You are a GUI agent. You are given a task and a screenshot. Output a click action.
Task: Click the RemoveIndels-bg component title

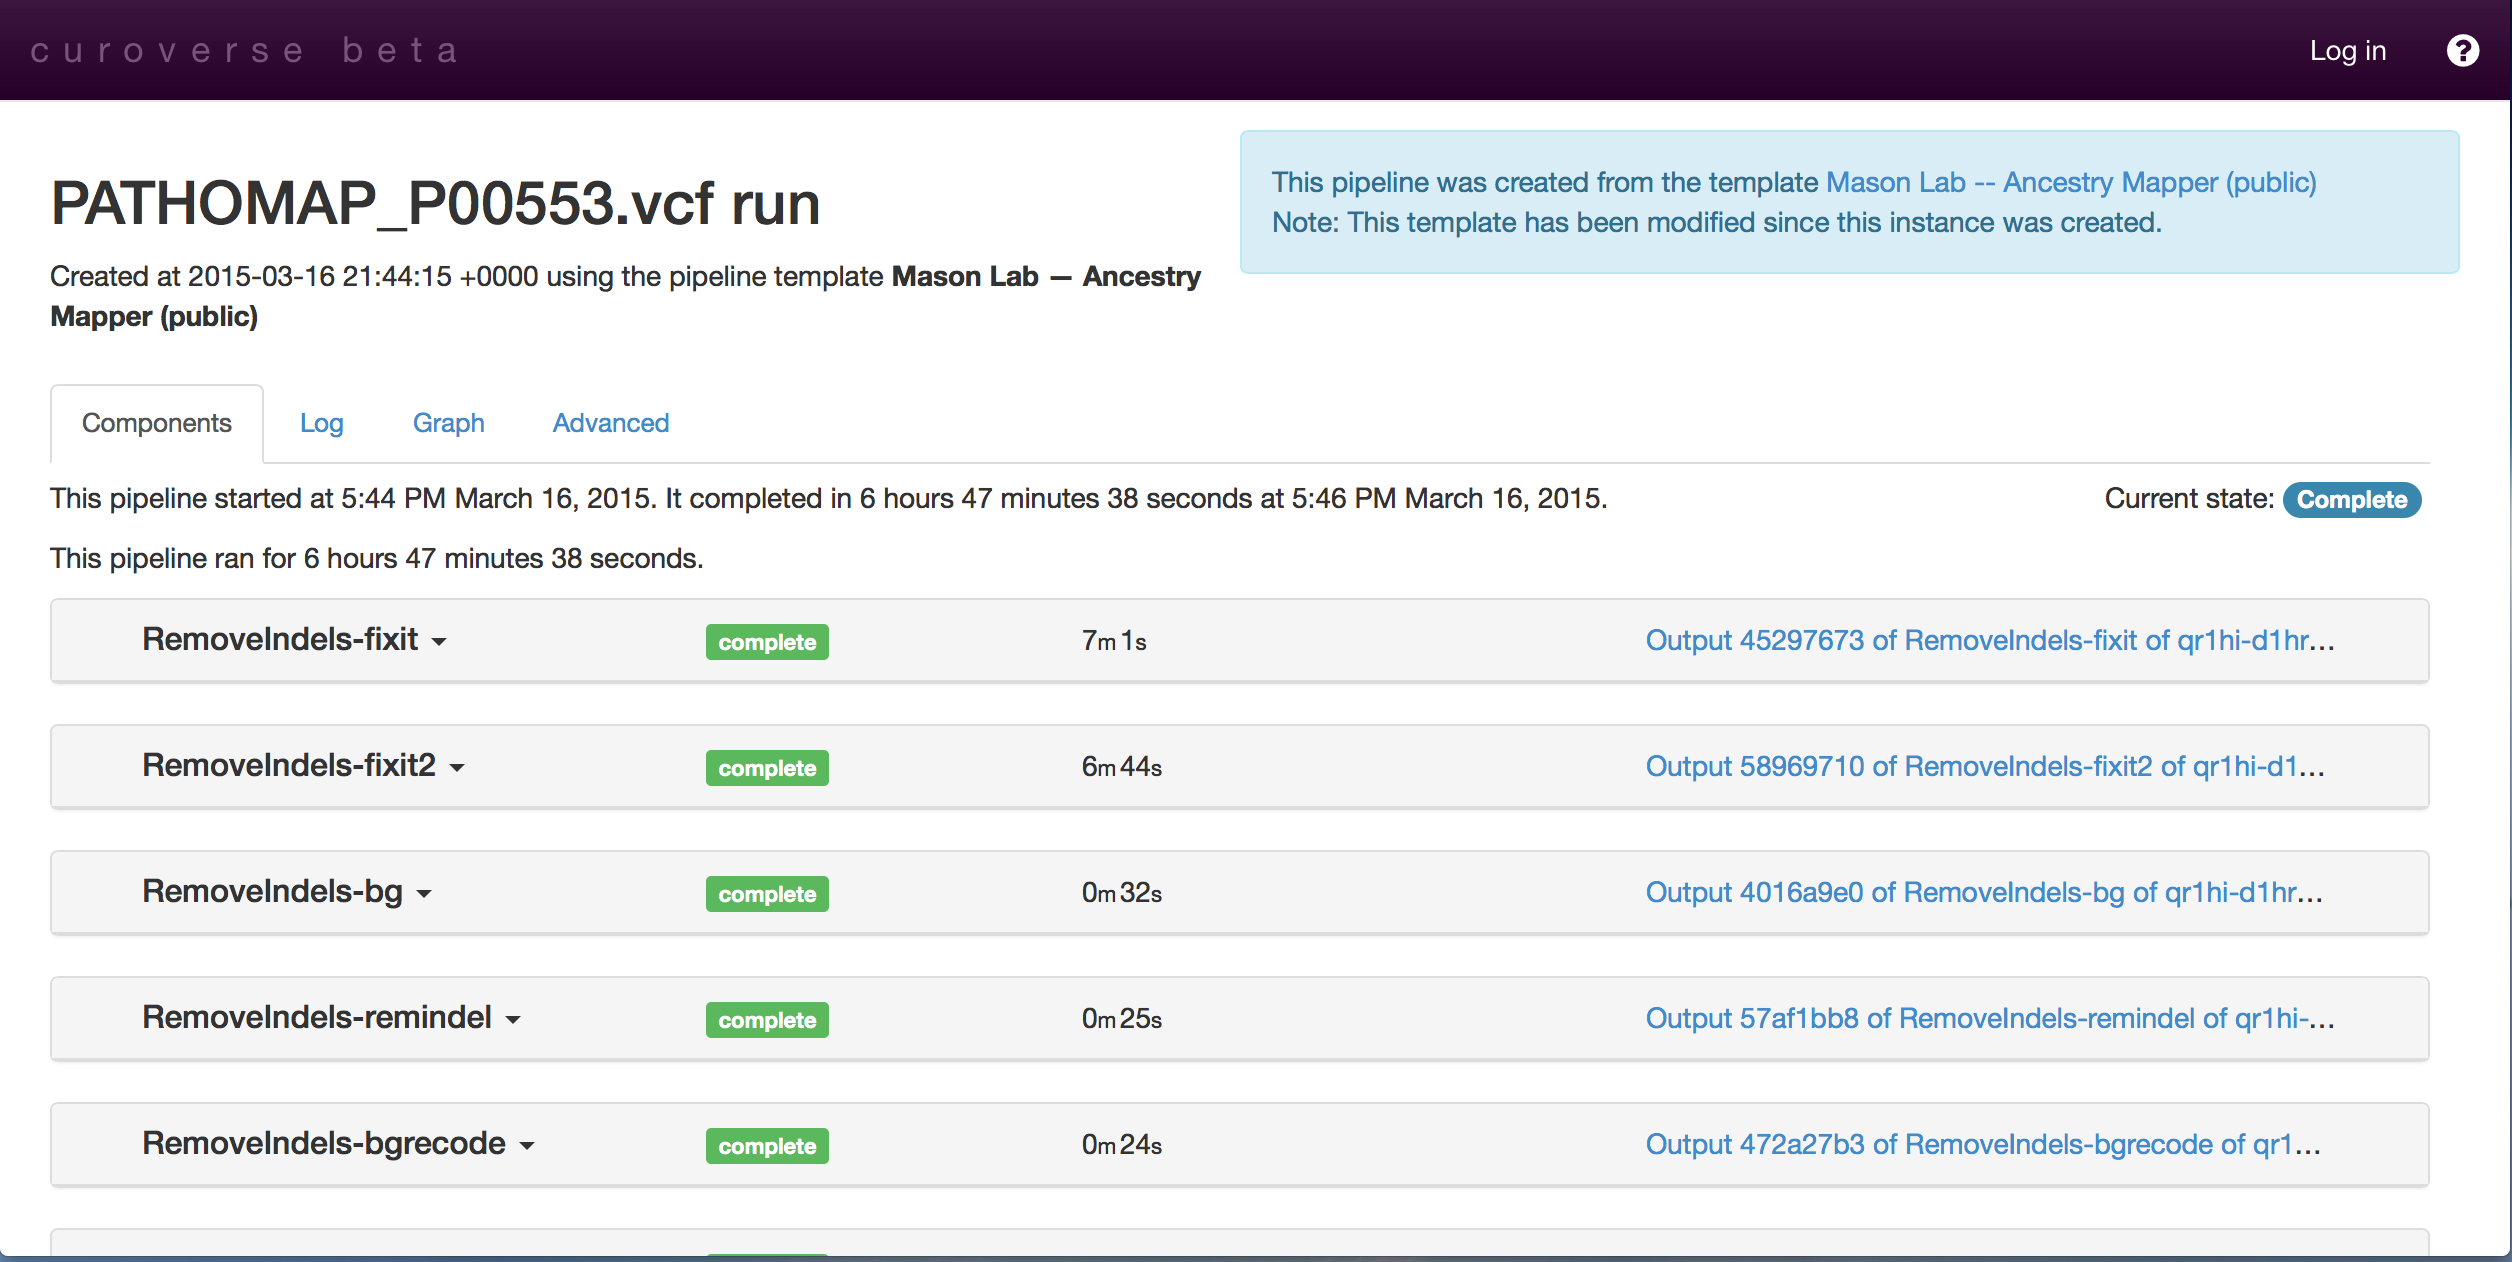click(x=272, y=891)
